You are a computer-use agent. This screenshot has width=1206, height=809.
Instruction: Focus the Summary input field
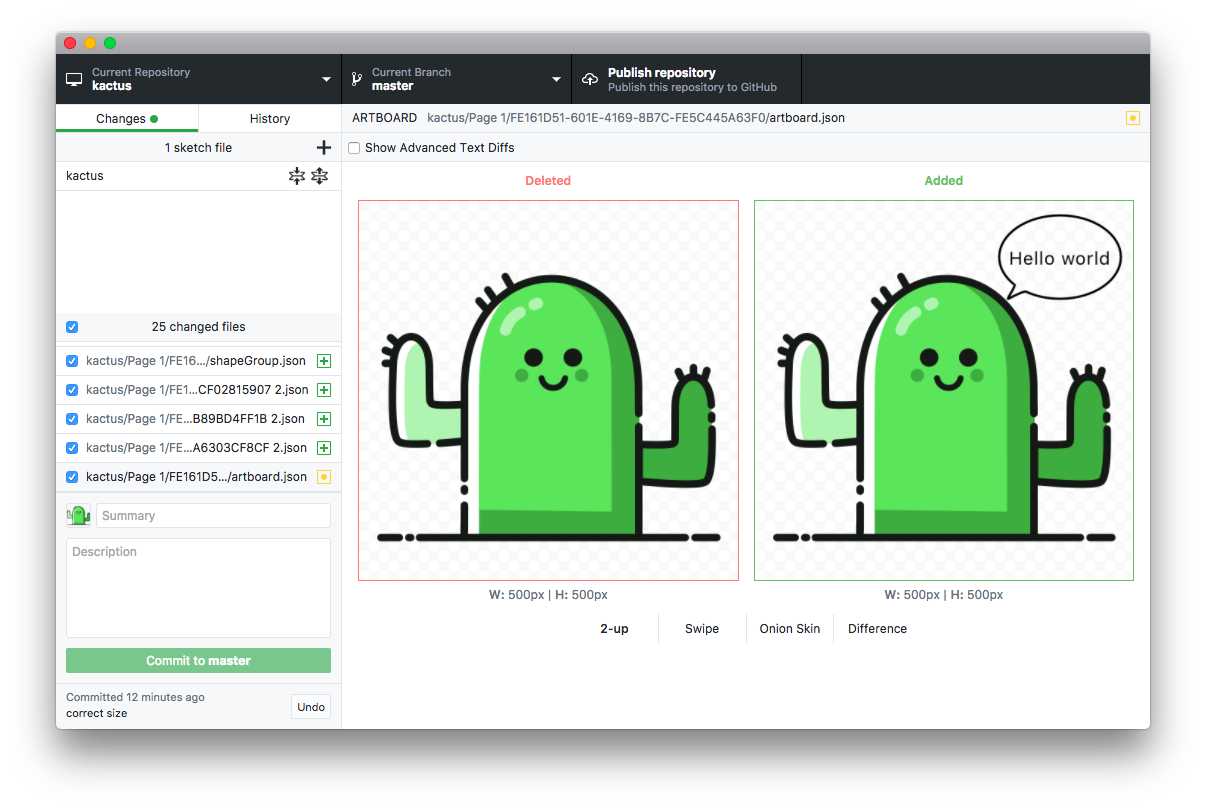tap(213, 516)
